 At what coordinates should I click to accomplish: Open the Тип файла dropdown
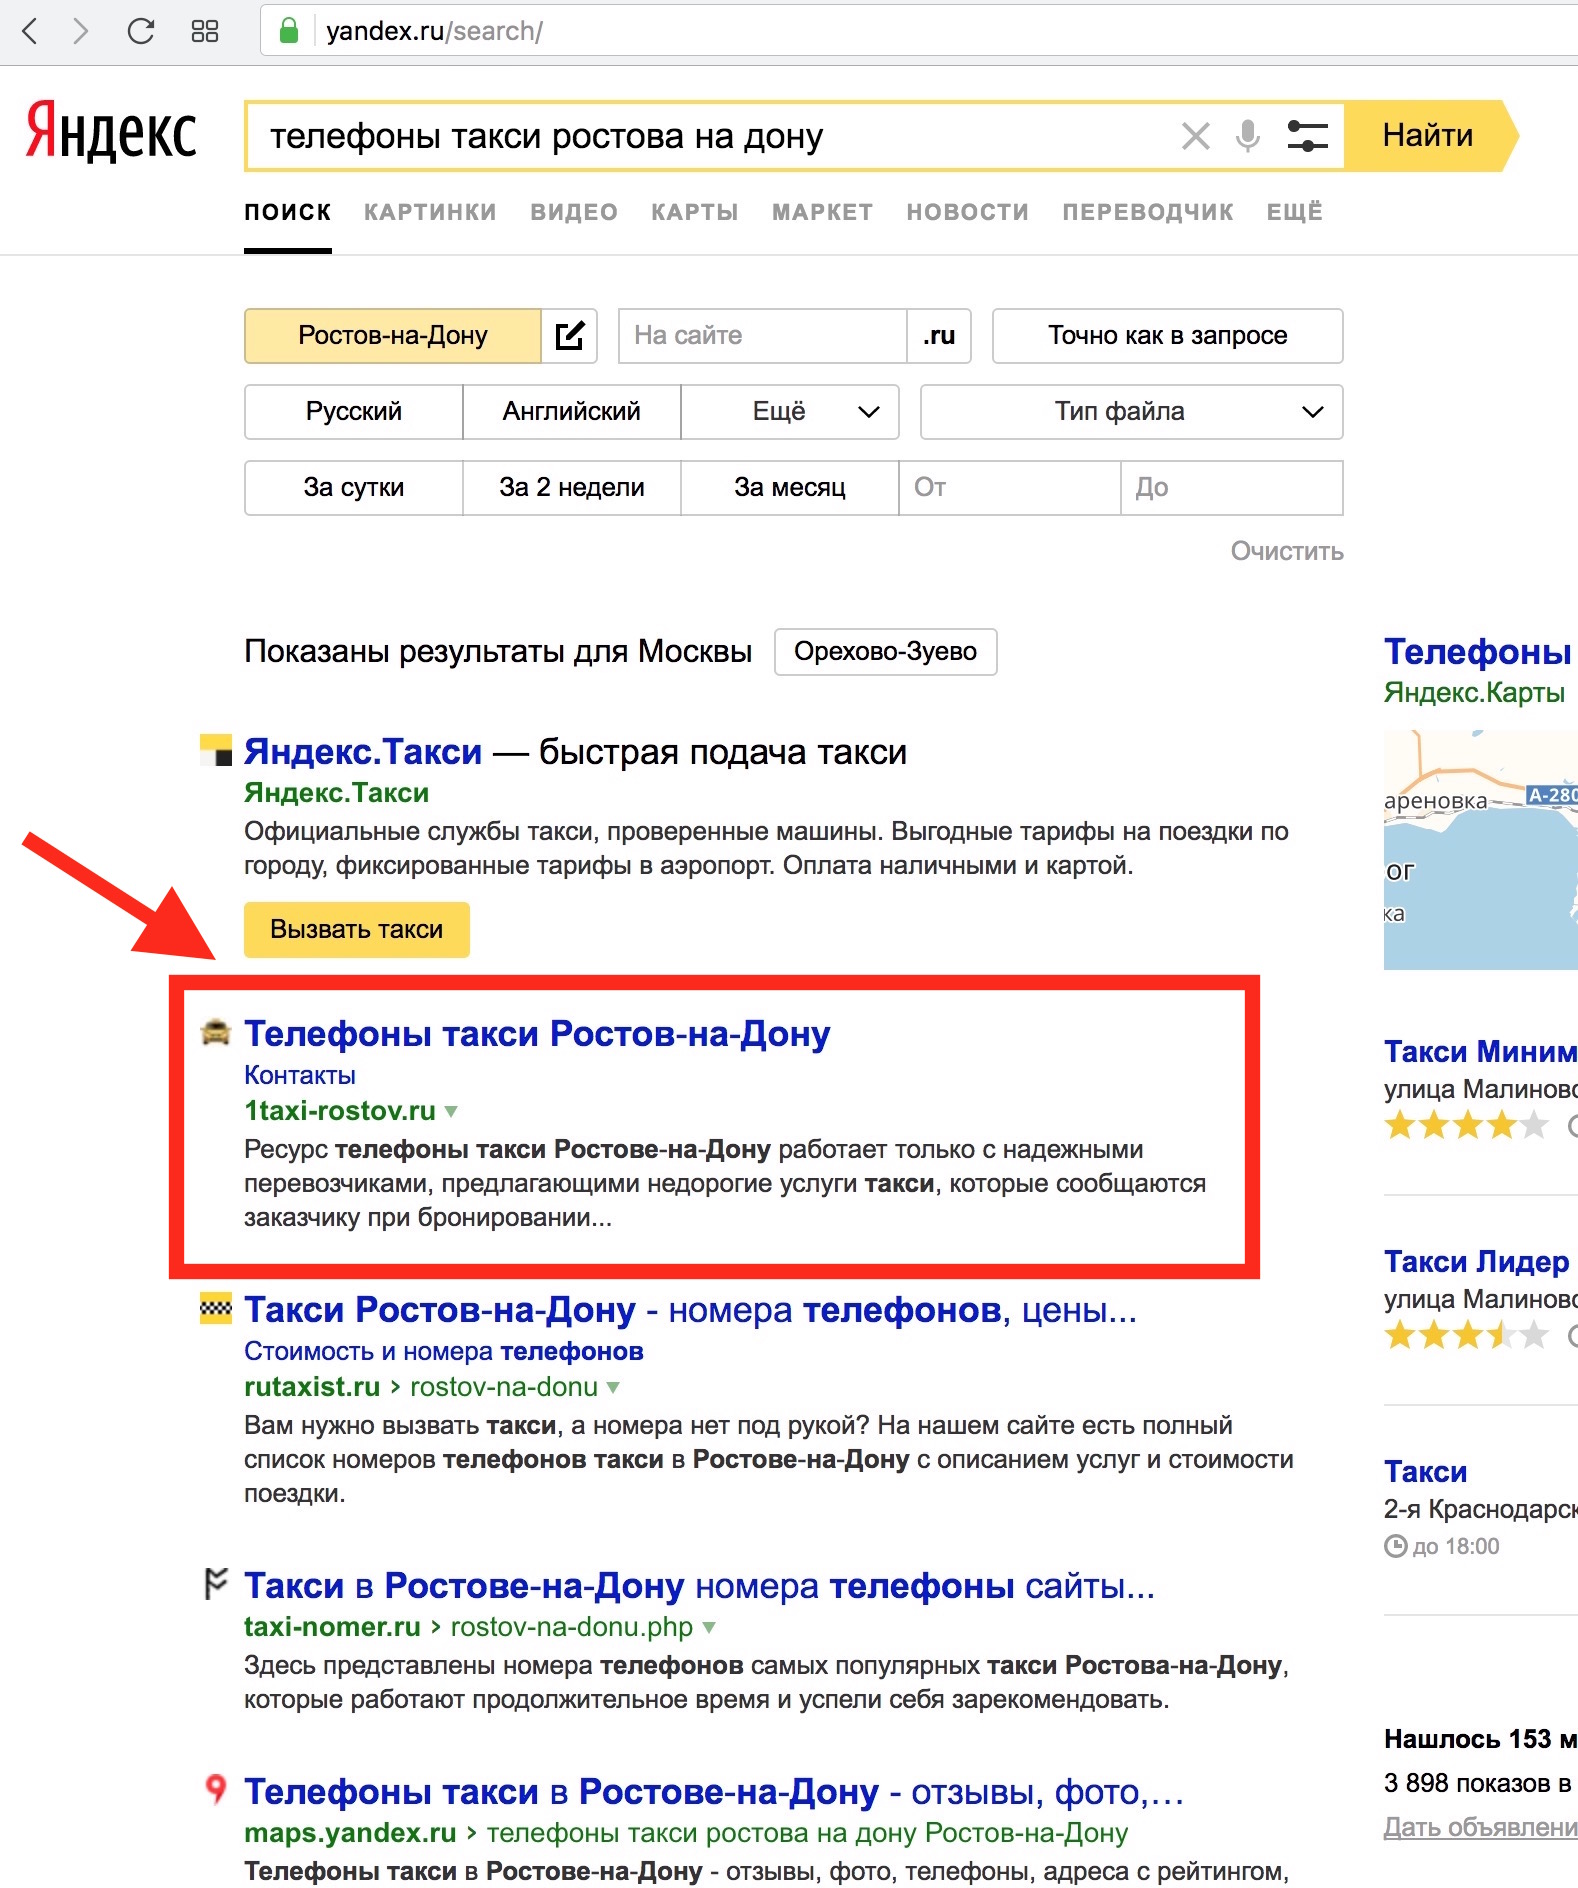tap(1131, 412)
